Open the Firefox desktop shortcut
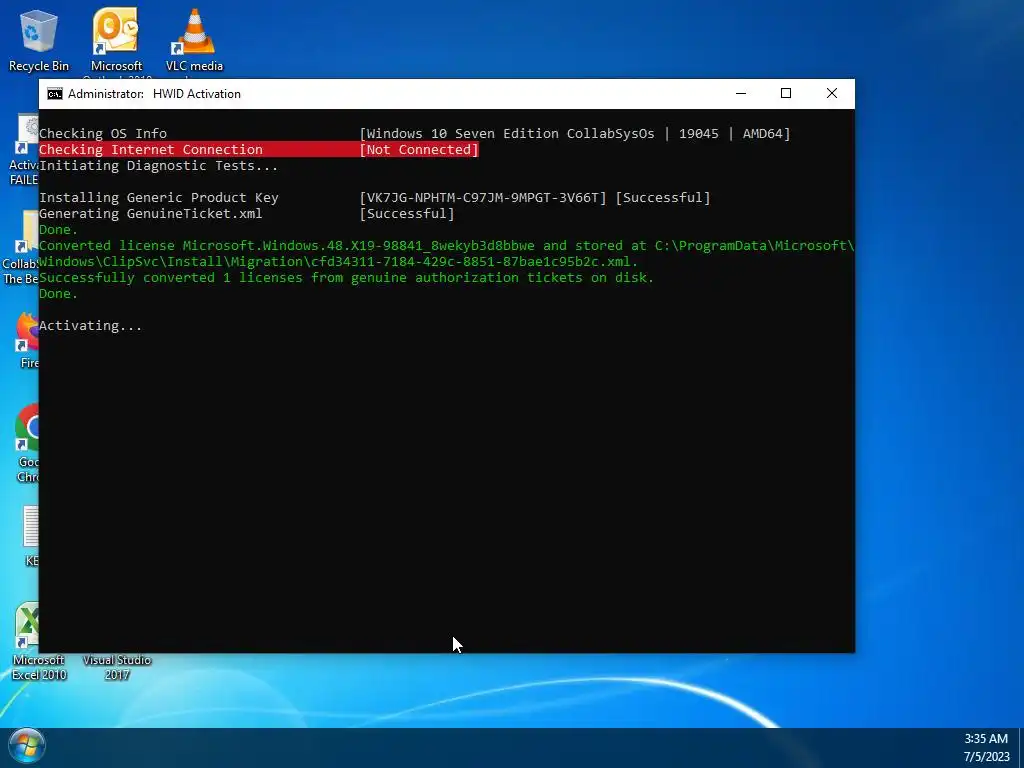The width and height of the screenshot is (1024, 768). coord(27,340)
